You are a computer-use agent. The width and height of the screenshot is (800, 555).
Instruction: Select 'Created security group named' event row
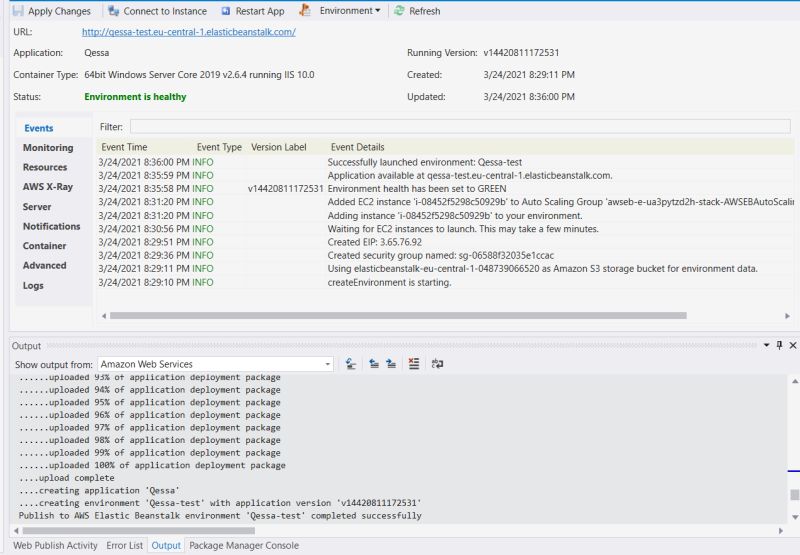[444, 255]
